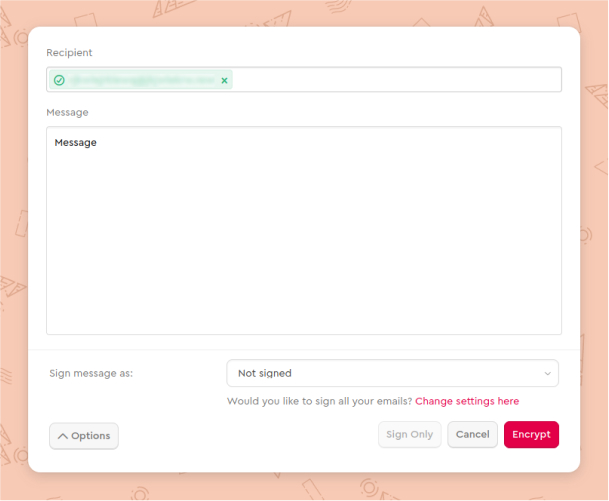Click the green verified checkmark on recipient
The height and width of the screenshot is (501, 609).
pos(59,80)
